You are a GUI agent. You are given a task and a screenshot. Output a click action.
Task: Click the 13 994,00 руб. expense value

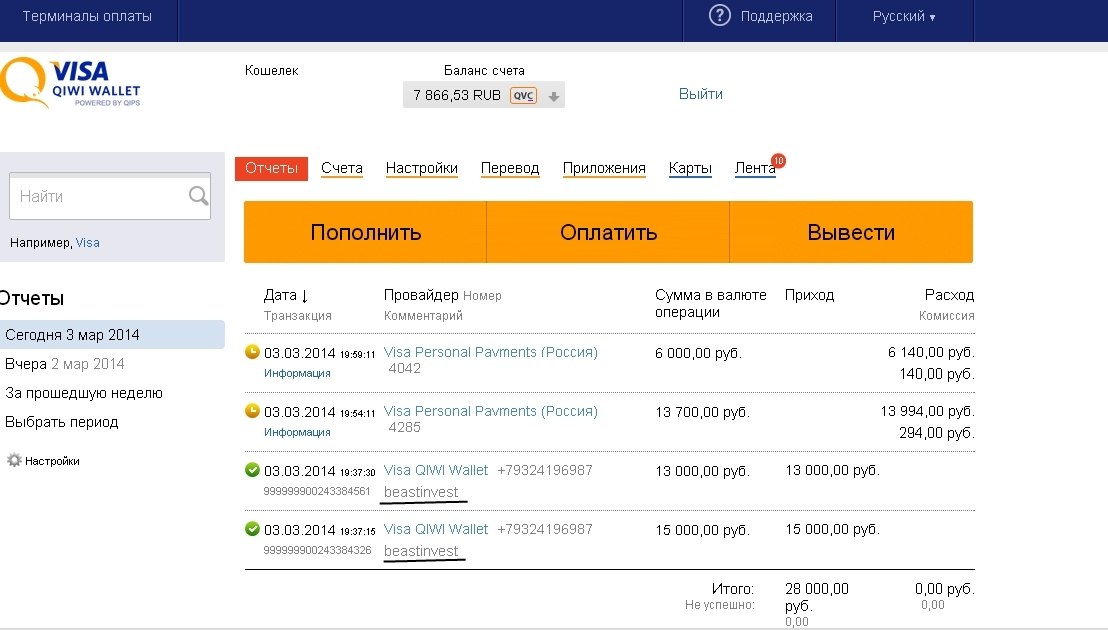pos(928,411)
